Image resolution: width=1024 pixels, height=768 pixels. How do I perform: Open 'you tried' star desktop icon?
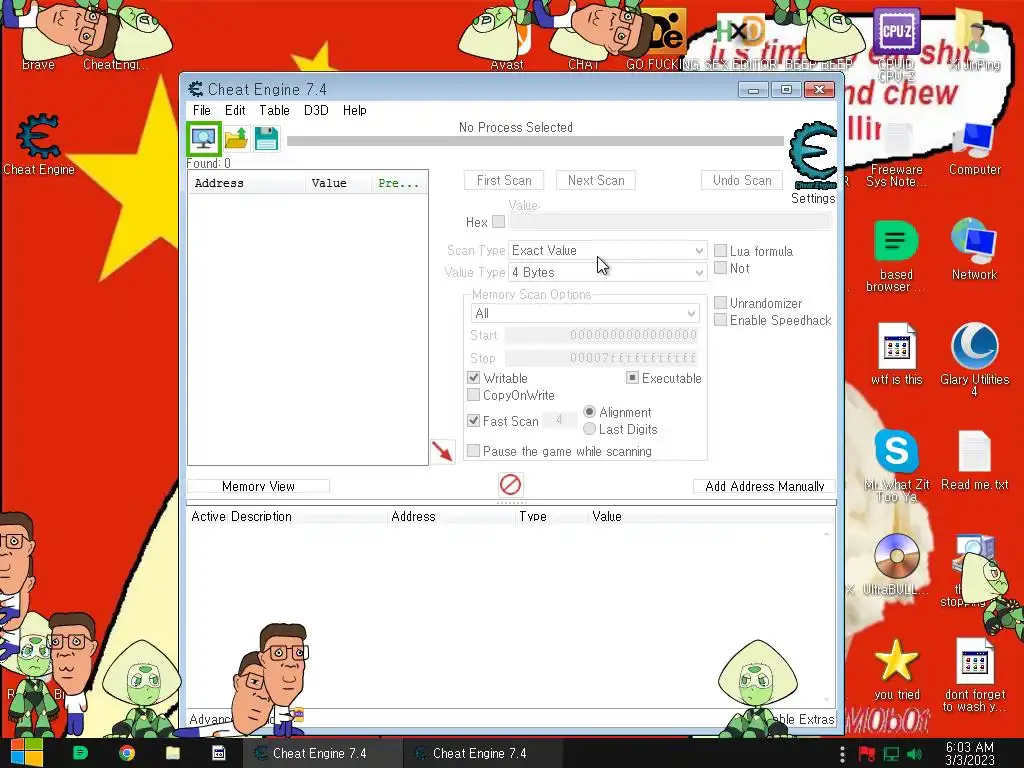pos(896,669)
